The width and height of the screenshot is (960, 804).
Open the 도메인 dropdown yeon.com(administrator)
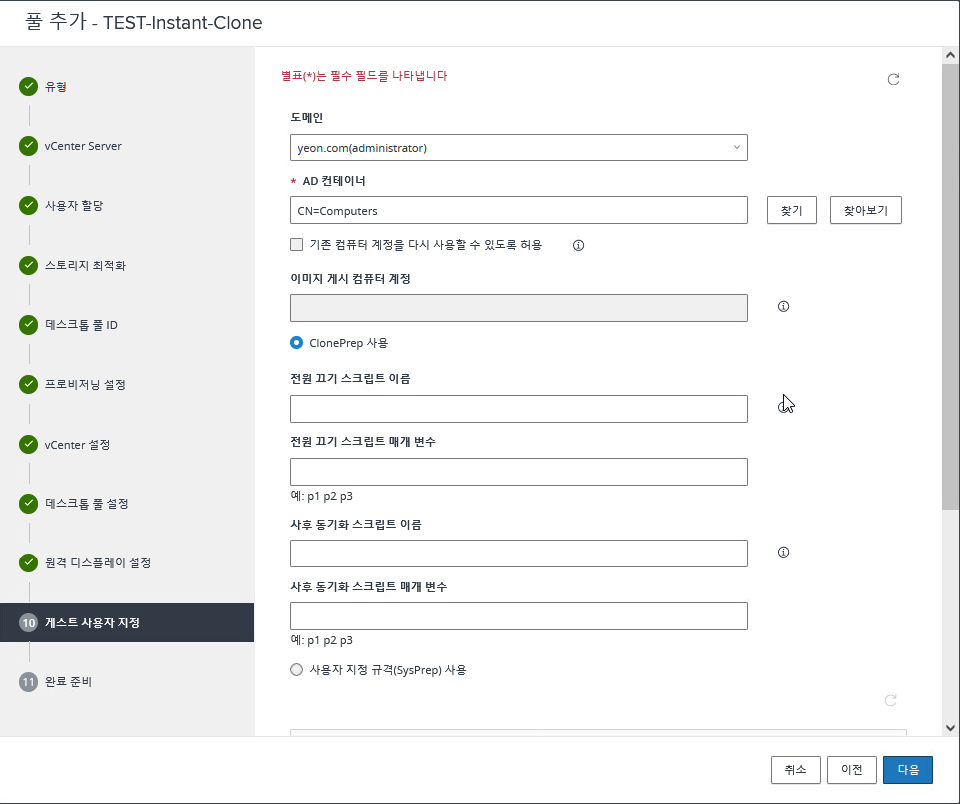(x=519, y=148)
